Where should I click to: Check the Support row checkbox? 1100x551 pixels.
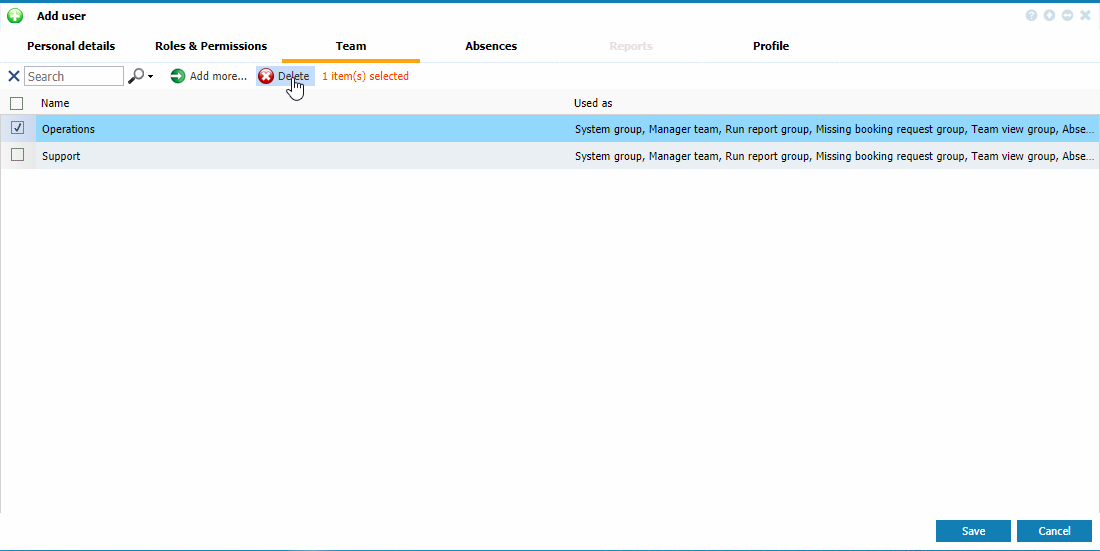[x=17, y=155]
